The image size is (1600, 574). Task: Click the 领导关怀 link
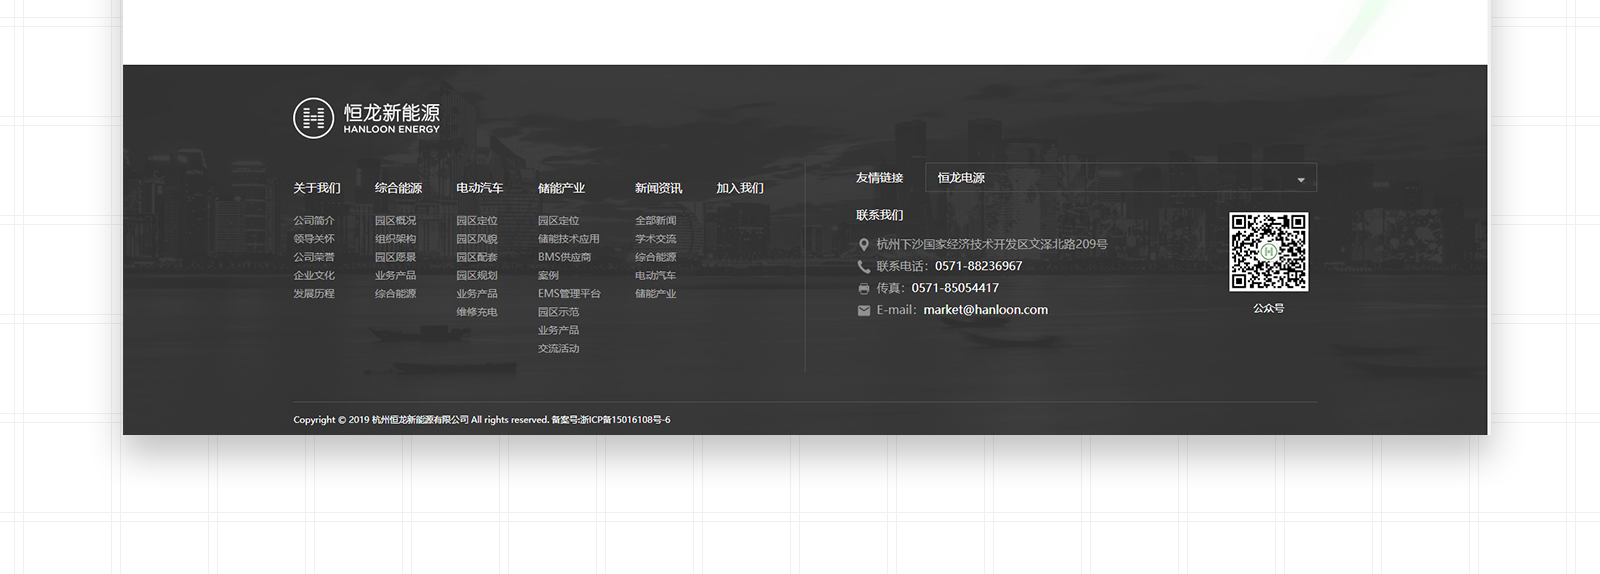tap(314, 239)
